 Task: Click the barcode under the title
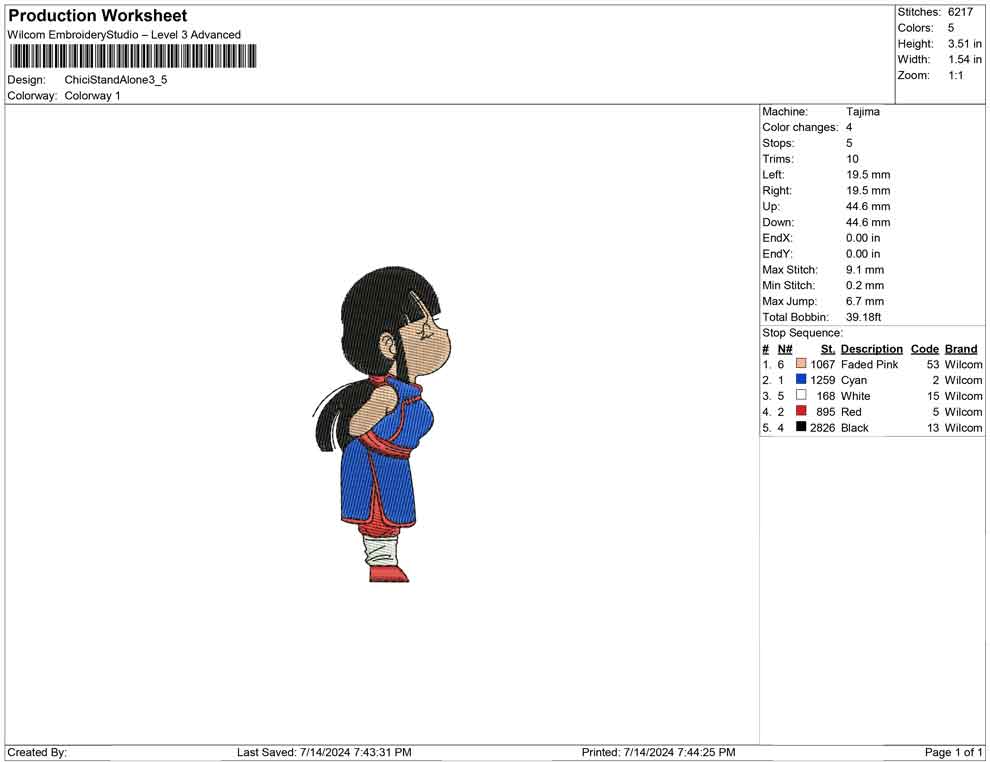pyautogui.click(x=133, y=56)
